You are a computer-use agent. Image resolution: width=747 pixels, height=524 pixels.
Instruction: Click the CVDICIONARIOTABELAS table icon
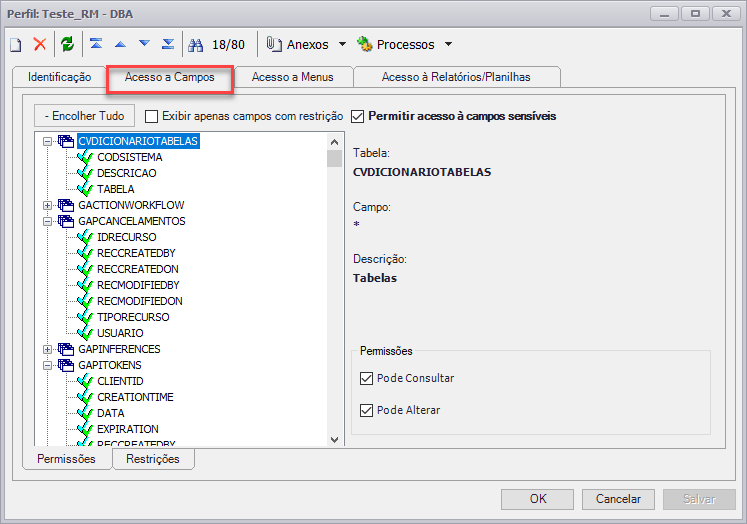tap(66, 141)
